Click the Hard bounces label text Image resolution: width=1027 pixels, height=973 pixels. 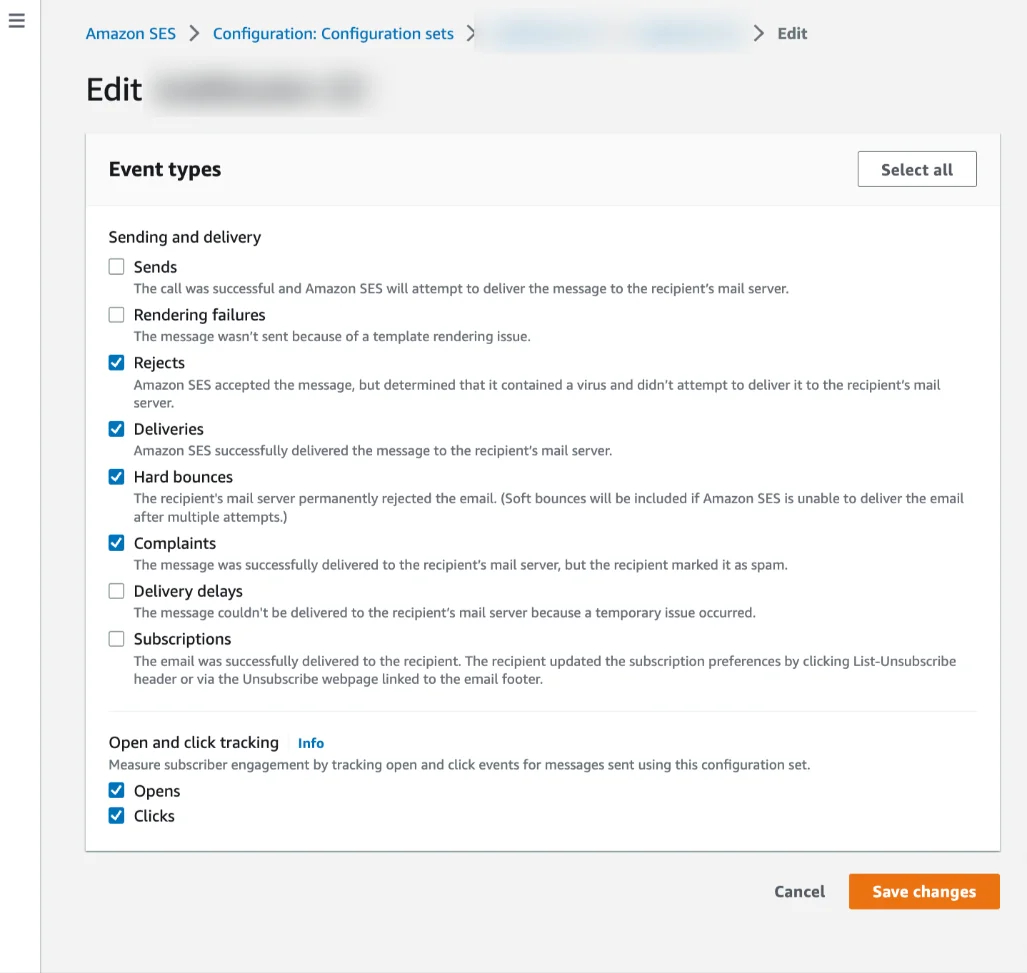click(183, 477)
